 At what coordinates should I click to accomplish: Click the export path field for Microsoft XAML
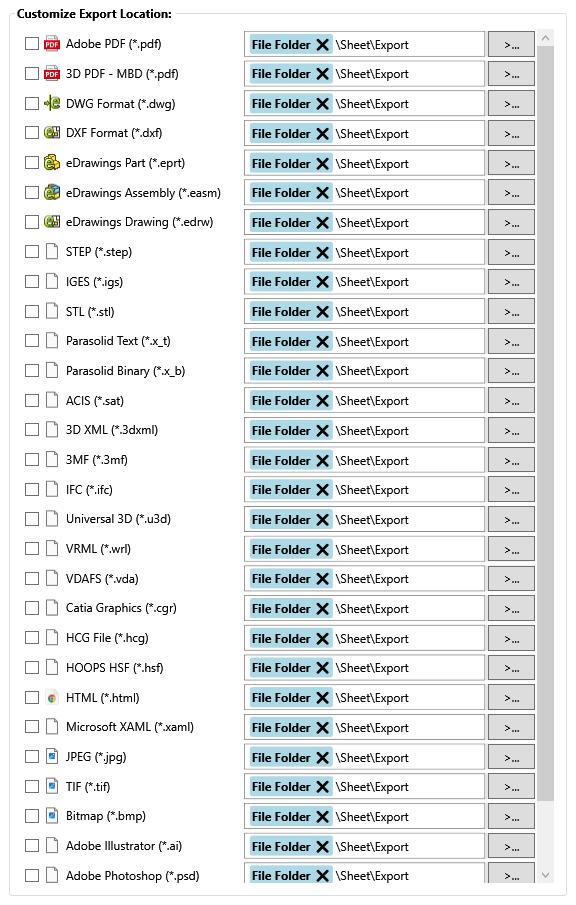364,727
